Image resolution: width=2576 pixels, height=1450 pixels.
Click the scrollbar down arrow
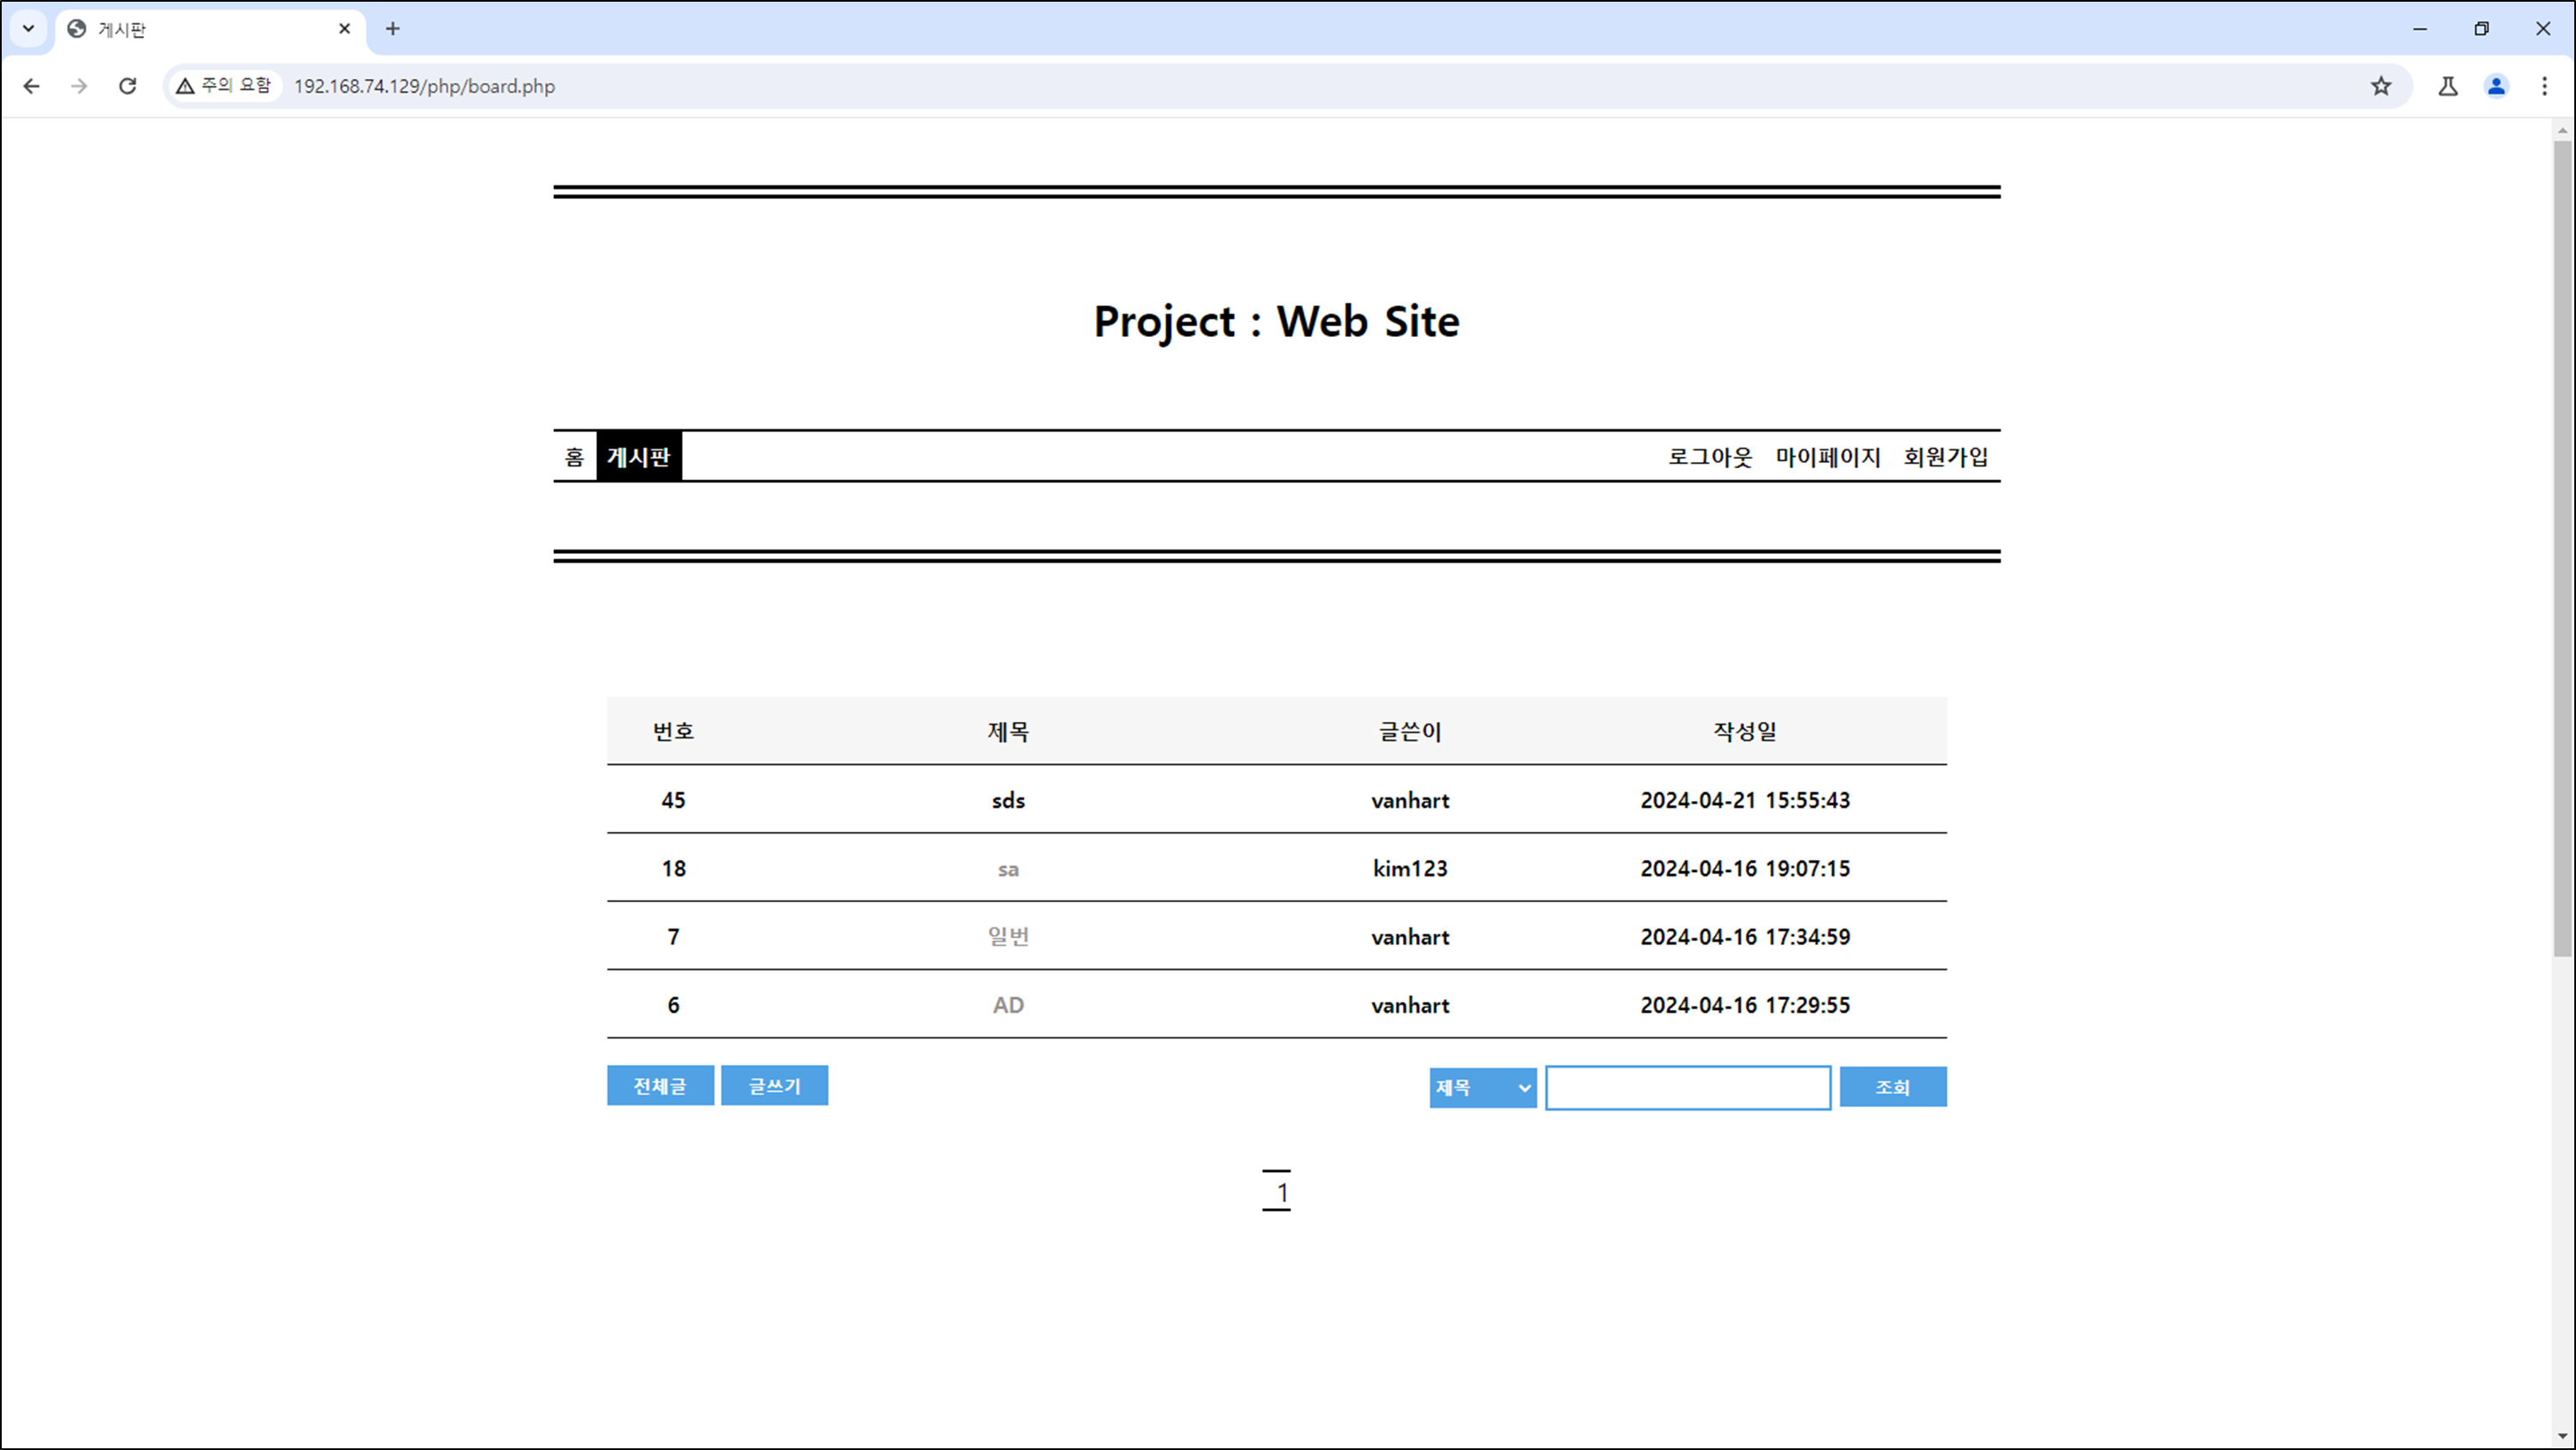click(x=2562, y=1437)
